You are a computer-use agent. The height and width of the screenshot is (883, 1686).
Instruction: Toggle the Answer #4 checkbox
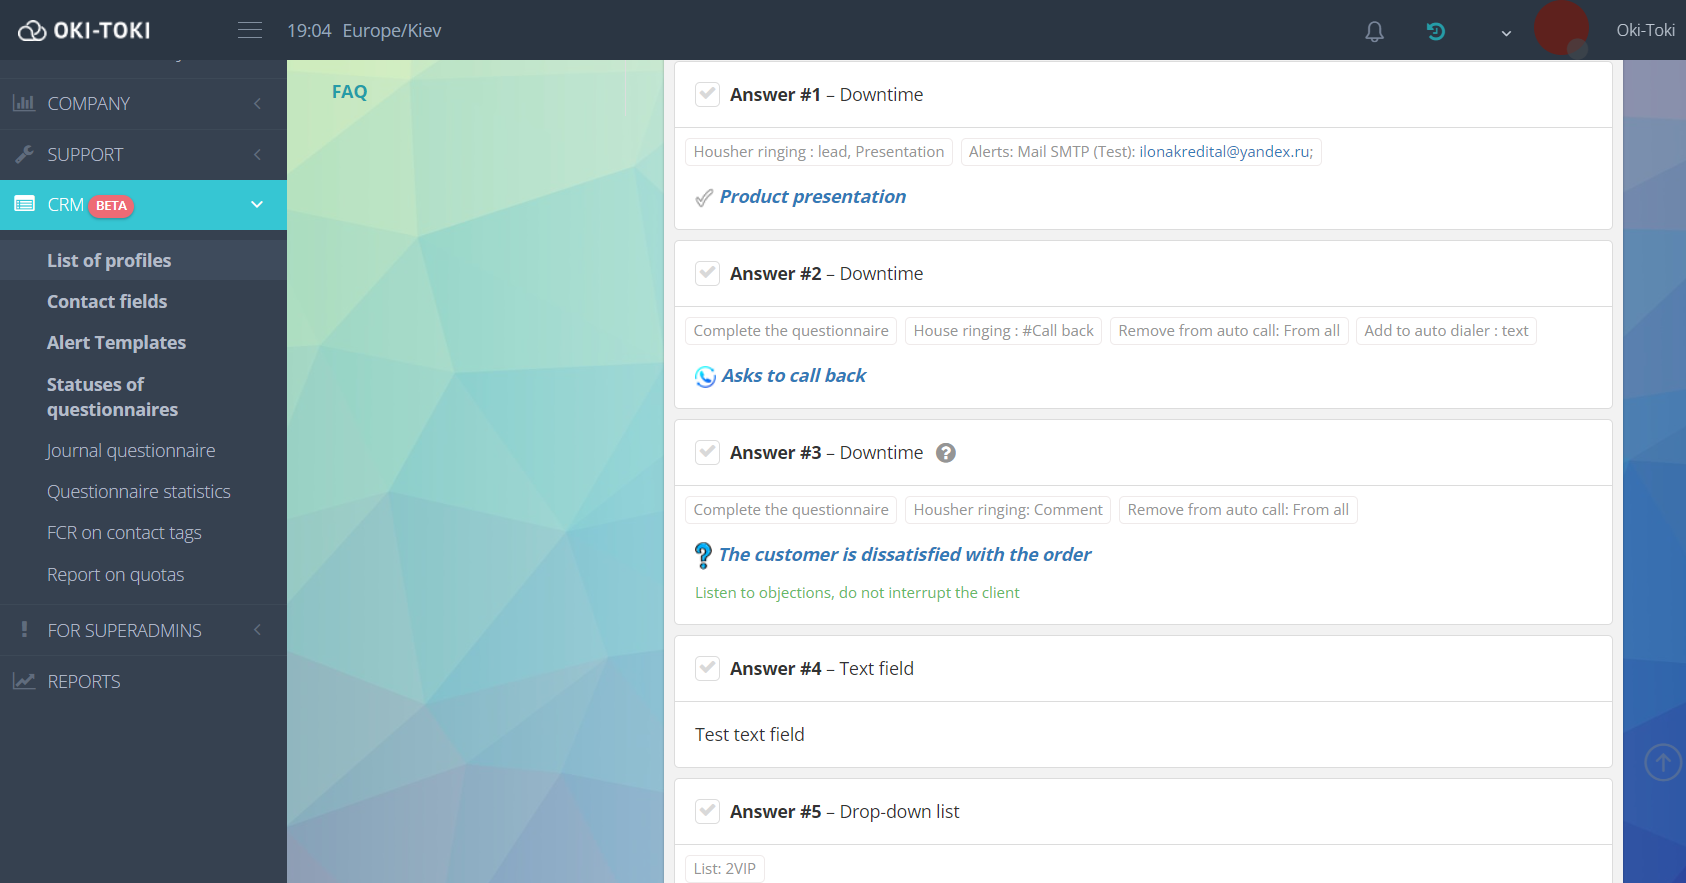click(x=707, y=669)
